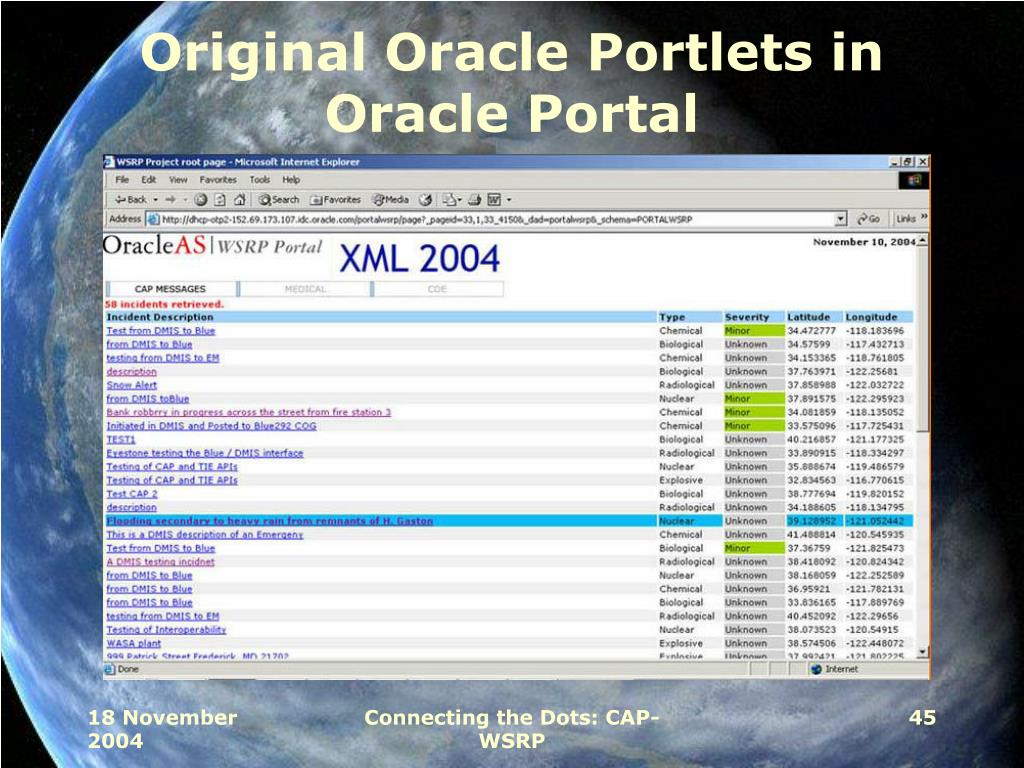Click the green Minor cell for Bank robbery
Image resolution: width=1024 pixels, height=768 pixels.
coord(754,412)
